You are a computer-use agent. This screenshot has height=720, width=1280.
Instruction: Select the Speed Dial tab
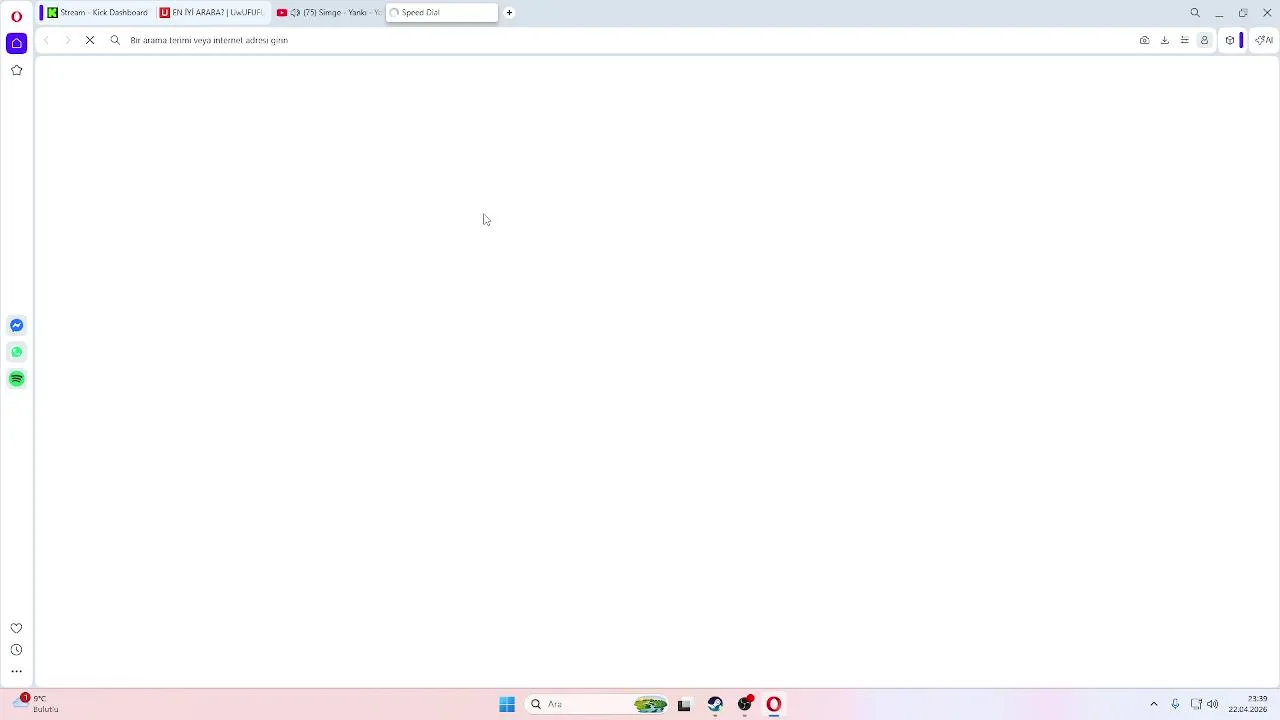pos(442,13)
